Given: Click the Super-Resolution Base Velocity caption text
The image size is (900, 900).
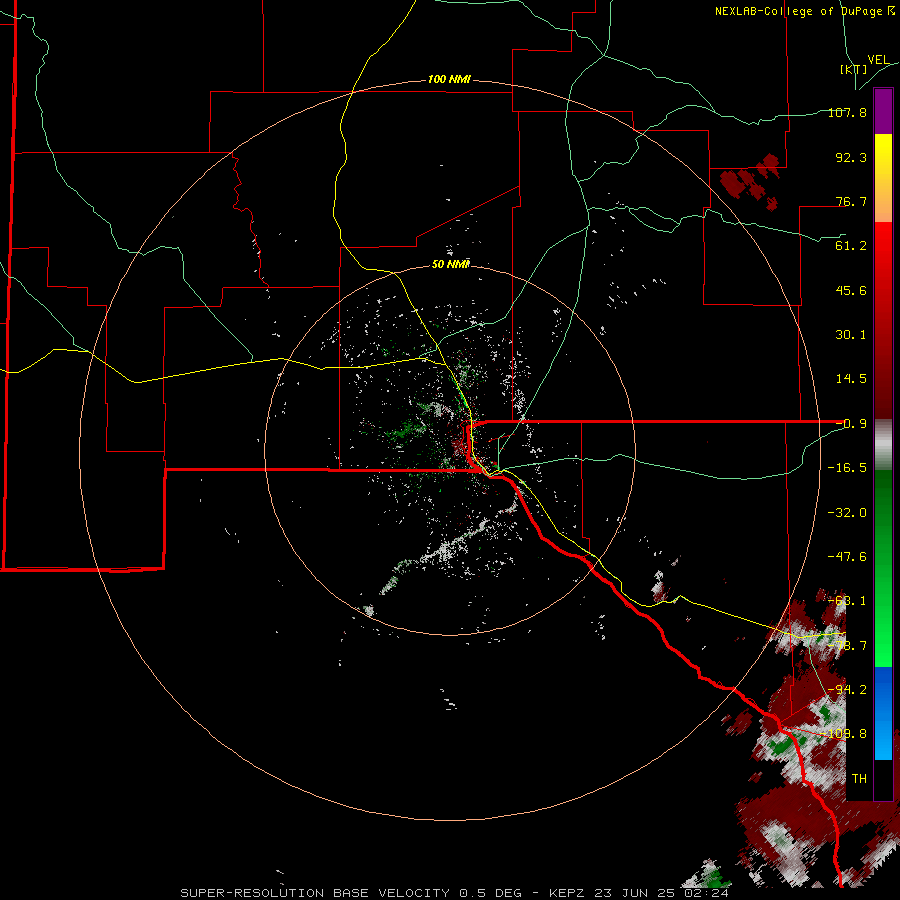Looking at the screenshot, I should (x=455, y=893).
